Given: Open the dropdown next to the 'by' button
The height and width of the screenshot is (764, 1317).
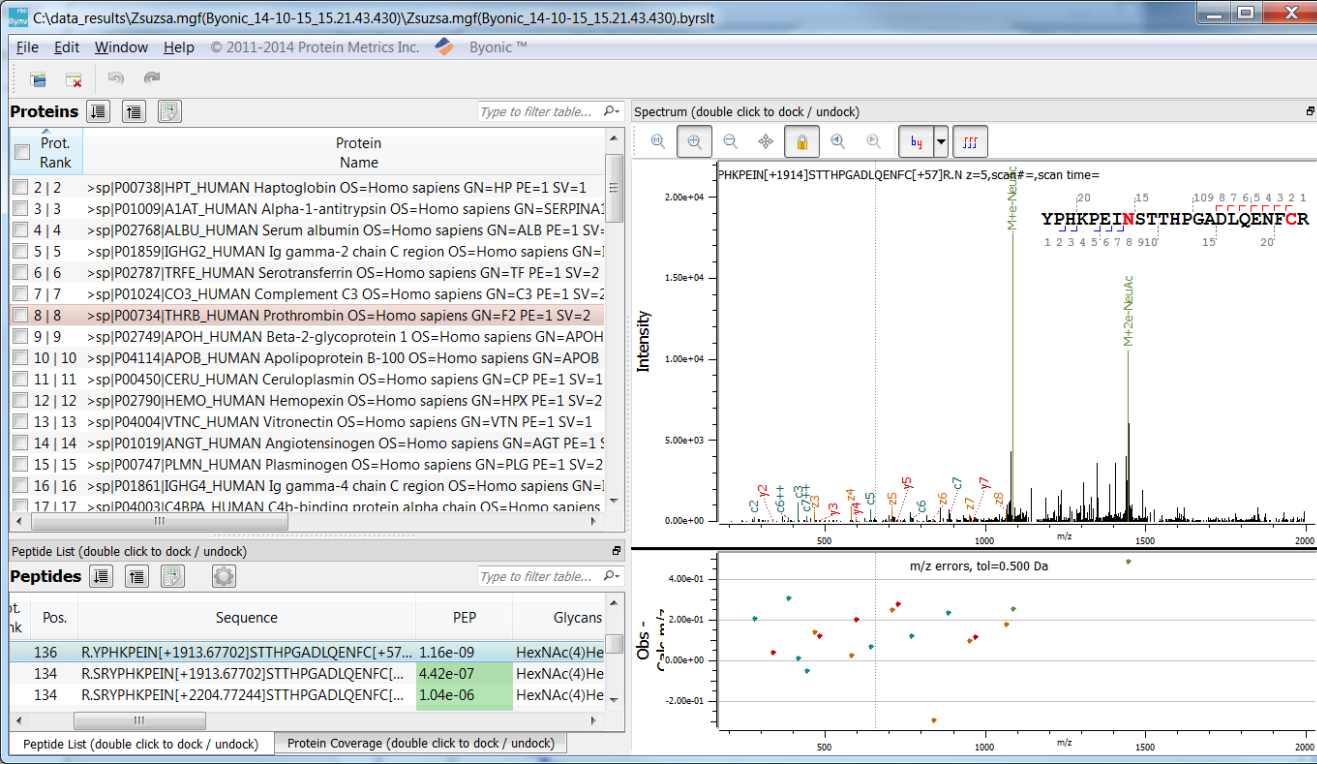Looking at the screenshot, I should click(x=940, y=142).
